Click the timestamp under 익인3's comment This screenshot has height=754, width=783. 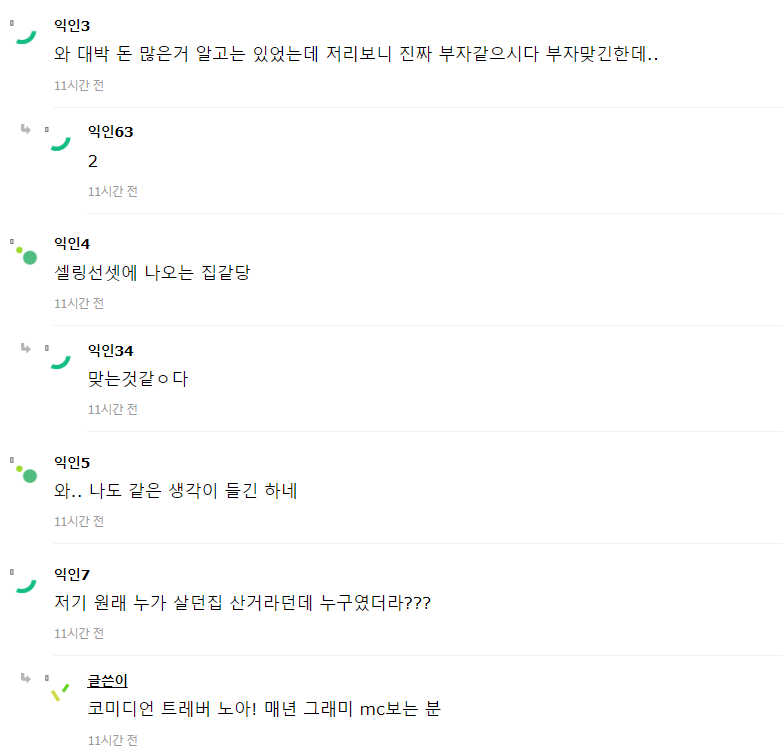tap(79, 85)
